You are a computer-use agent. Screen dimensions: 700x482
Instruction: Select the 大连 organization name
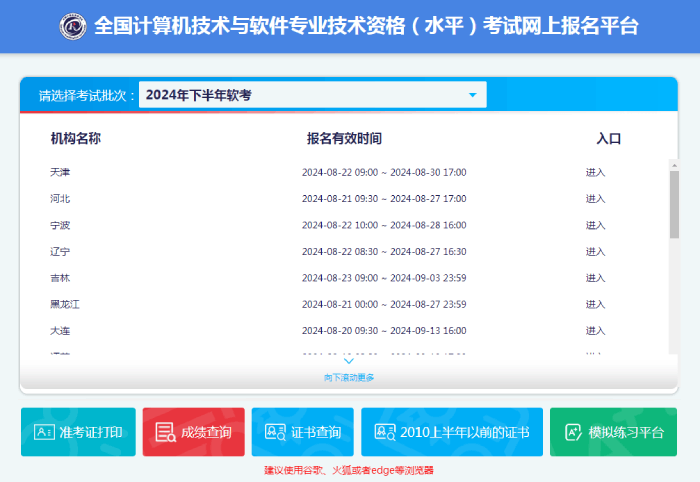pyautogui.click(x=60, y=330)
